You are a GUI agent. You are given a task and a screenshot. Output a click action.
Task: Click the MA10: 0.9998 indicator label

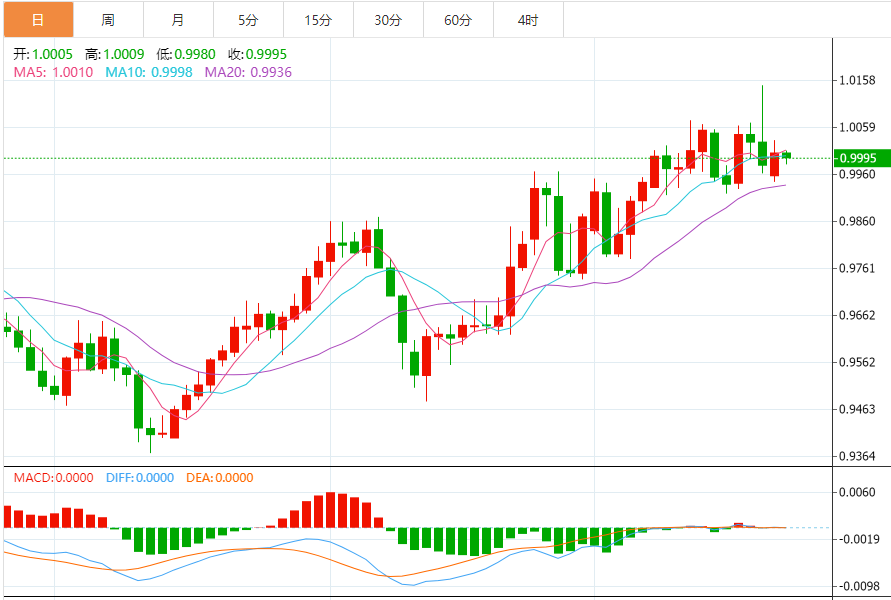[149, 72]
